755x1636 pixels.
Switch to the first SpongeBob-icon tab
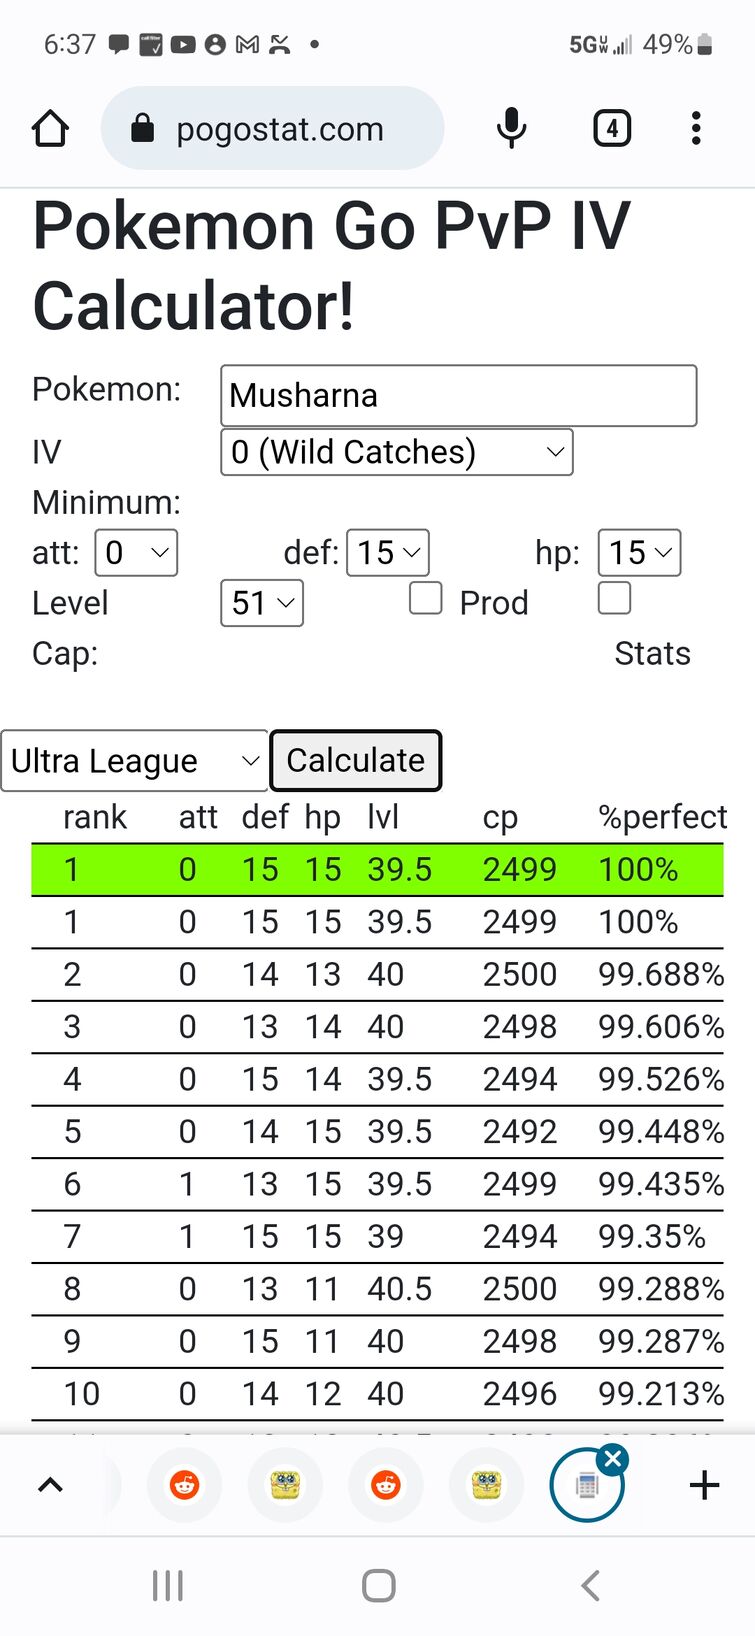[286, 1485]
